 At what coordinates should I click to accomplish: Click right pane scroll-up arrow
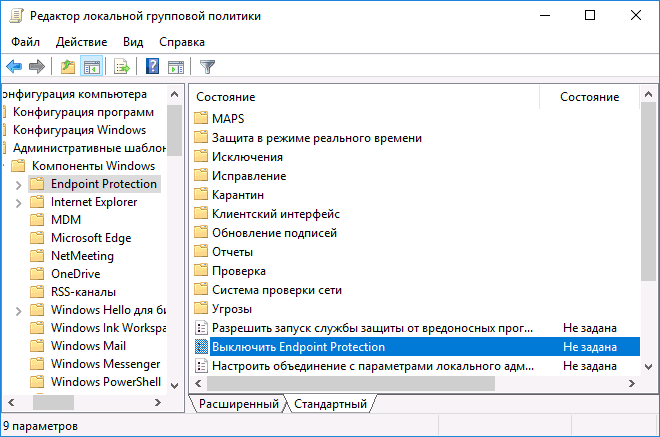648,95
